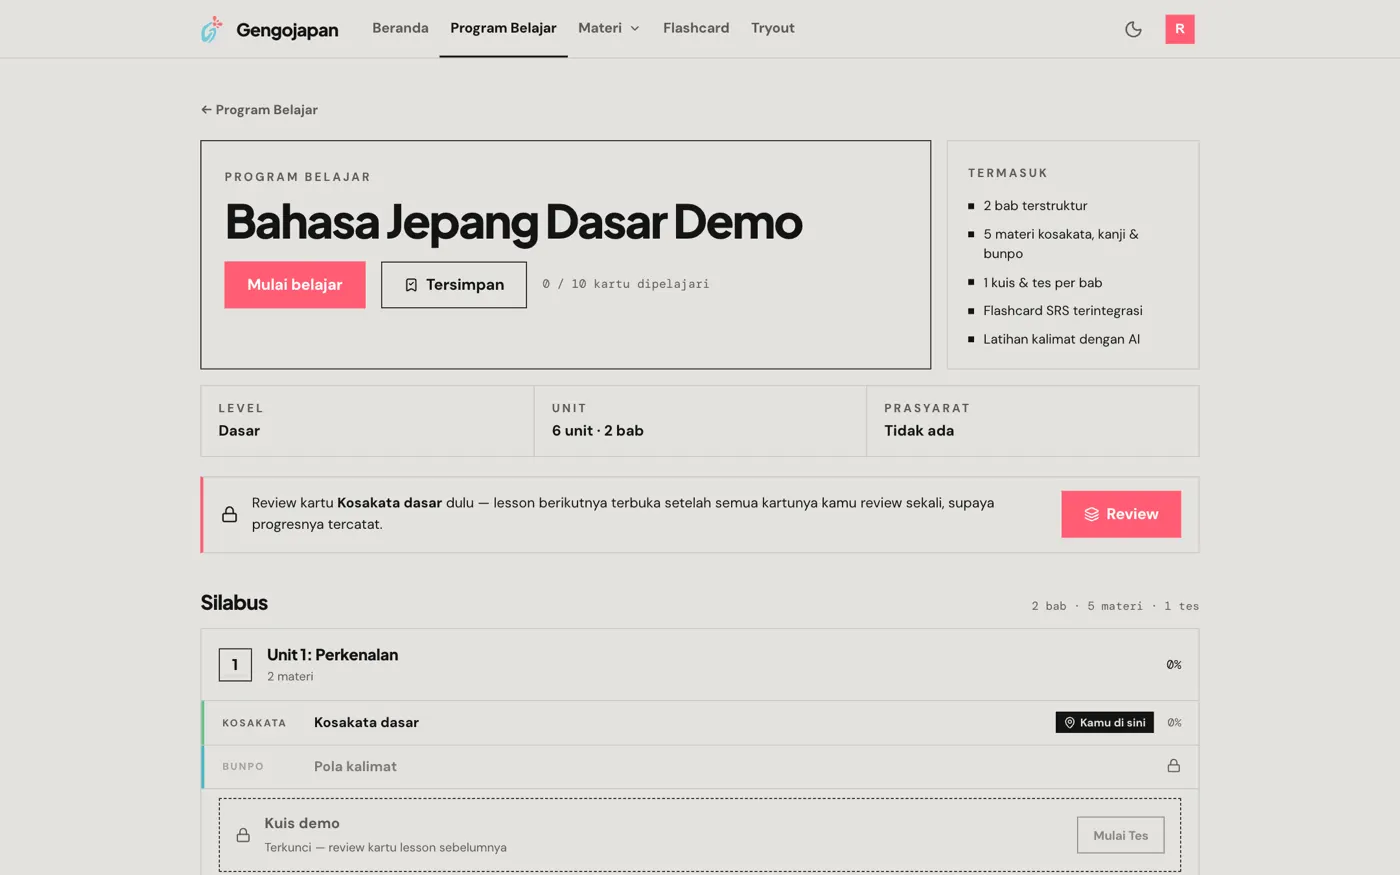1400x875 pixels.
Task: Click the Kuis demo title
Action: [302, 823]
